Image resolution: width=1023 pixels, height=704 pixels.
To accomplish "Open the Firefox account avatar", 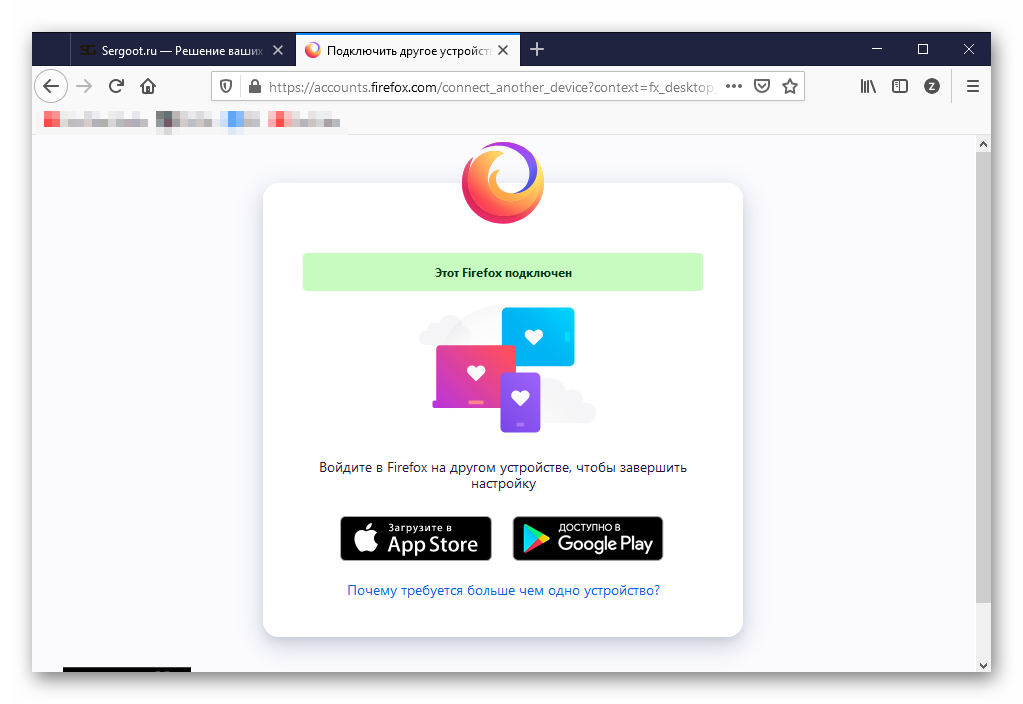I will (x=932, y=87).
